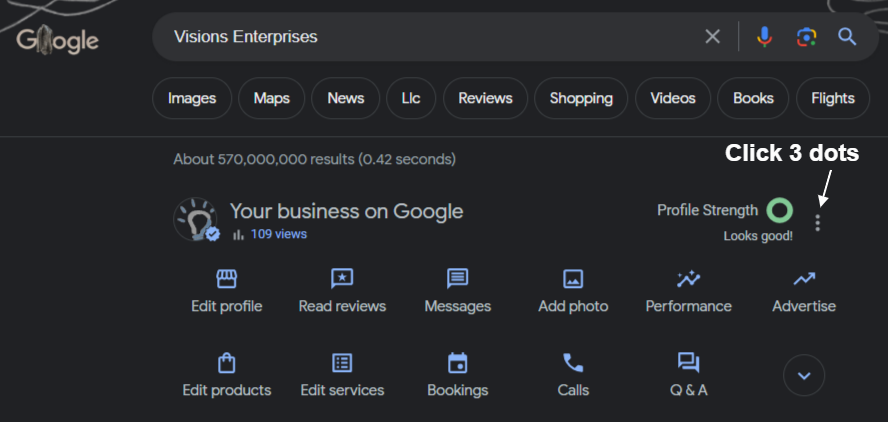Click the Calls phone icon
The width and height of the screenshot is (888, 422).
tap(573, 363)
